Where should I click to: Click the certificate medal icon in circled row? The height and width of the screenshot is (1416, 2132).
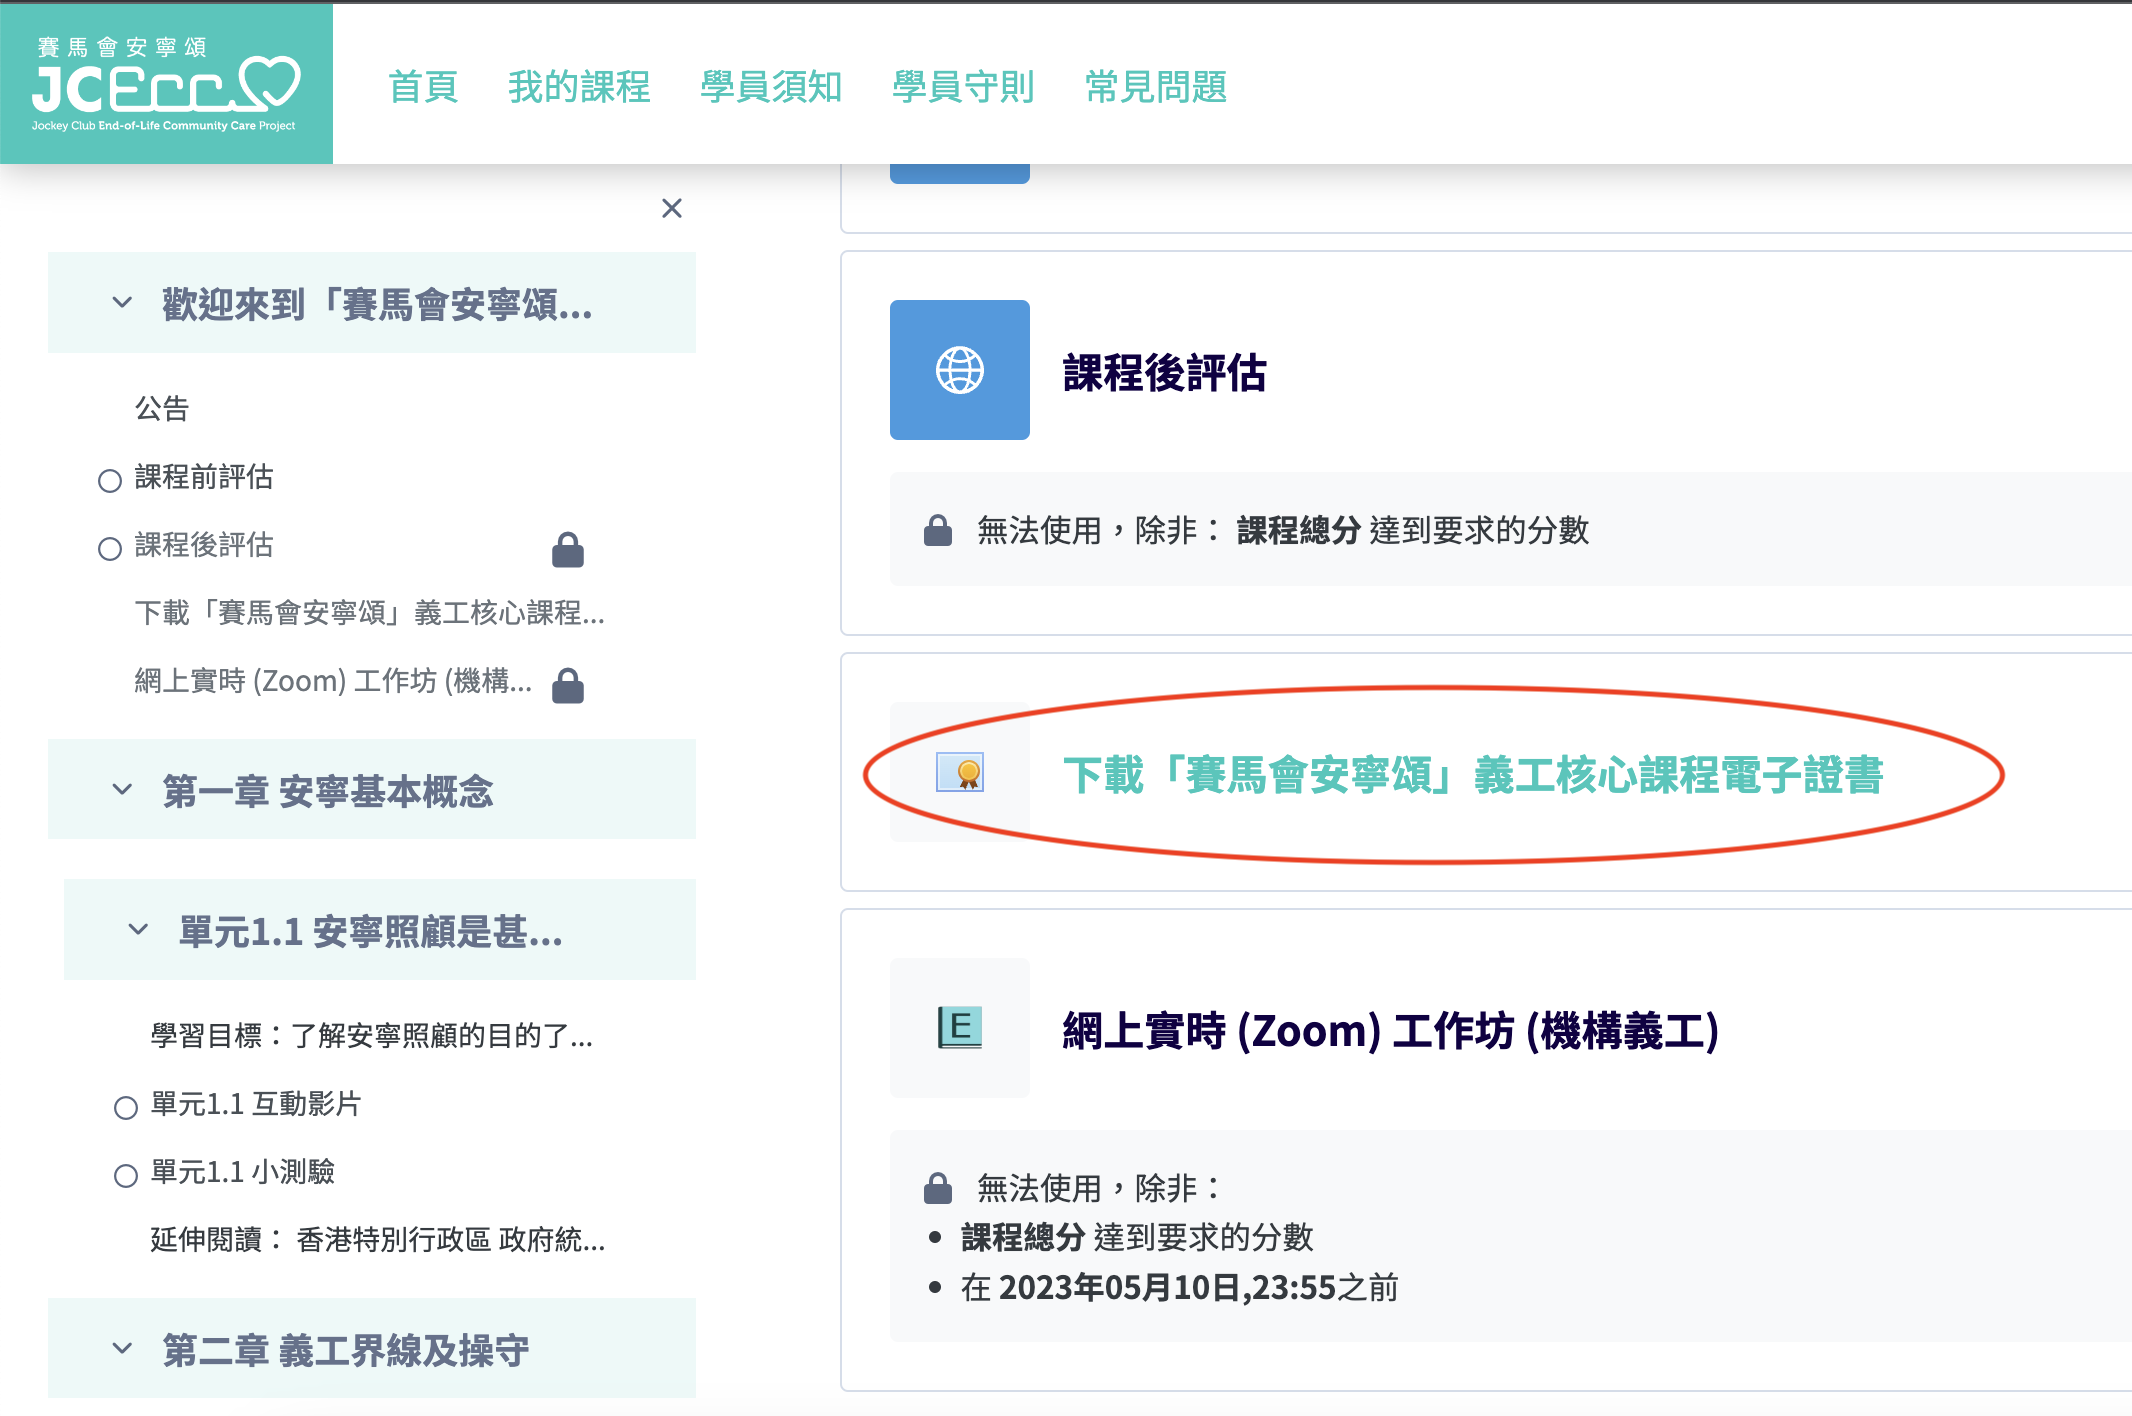point(958,772)
